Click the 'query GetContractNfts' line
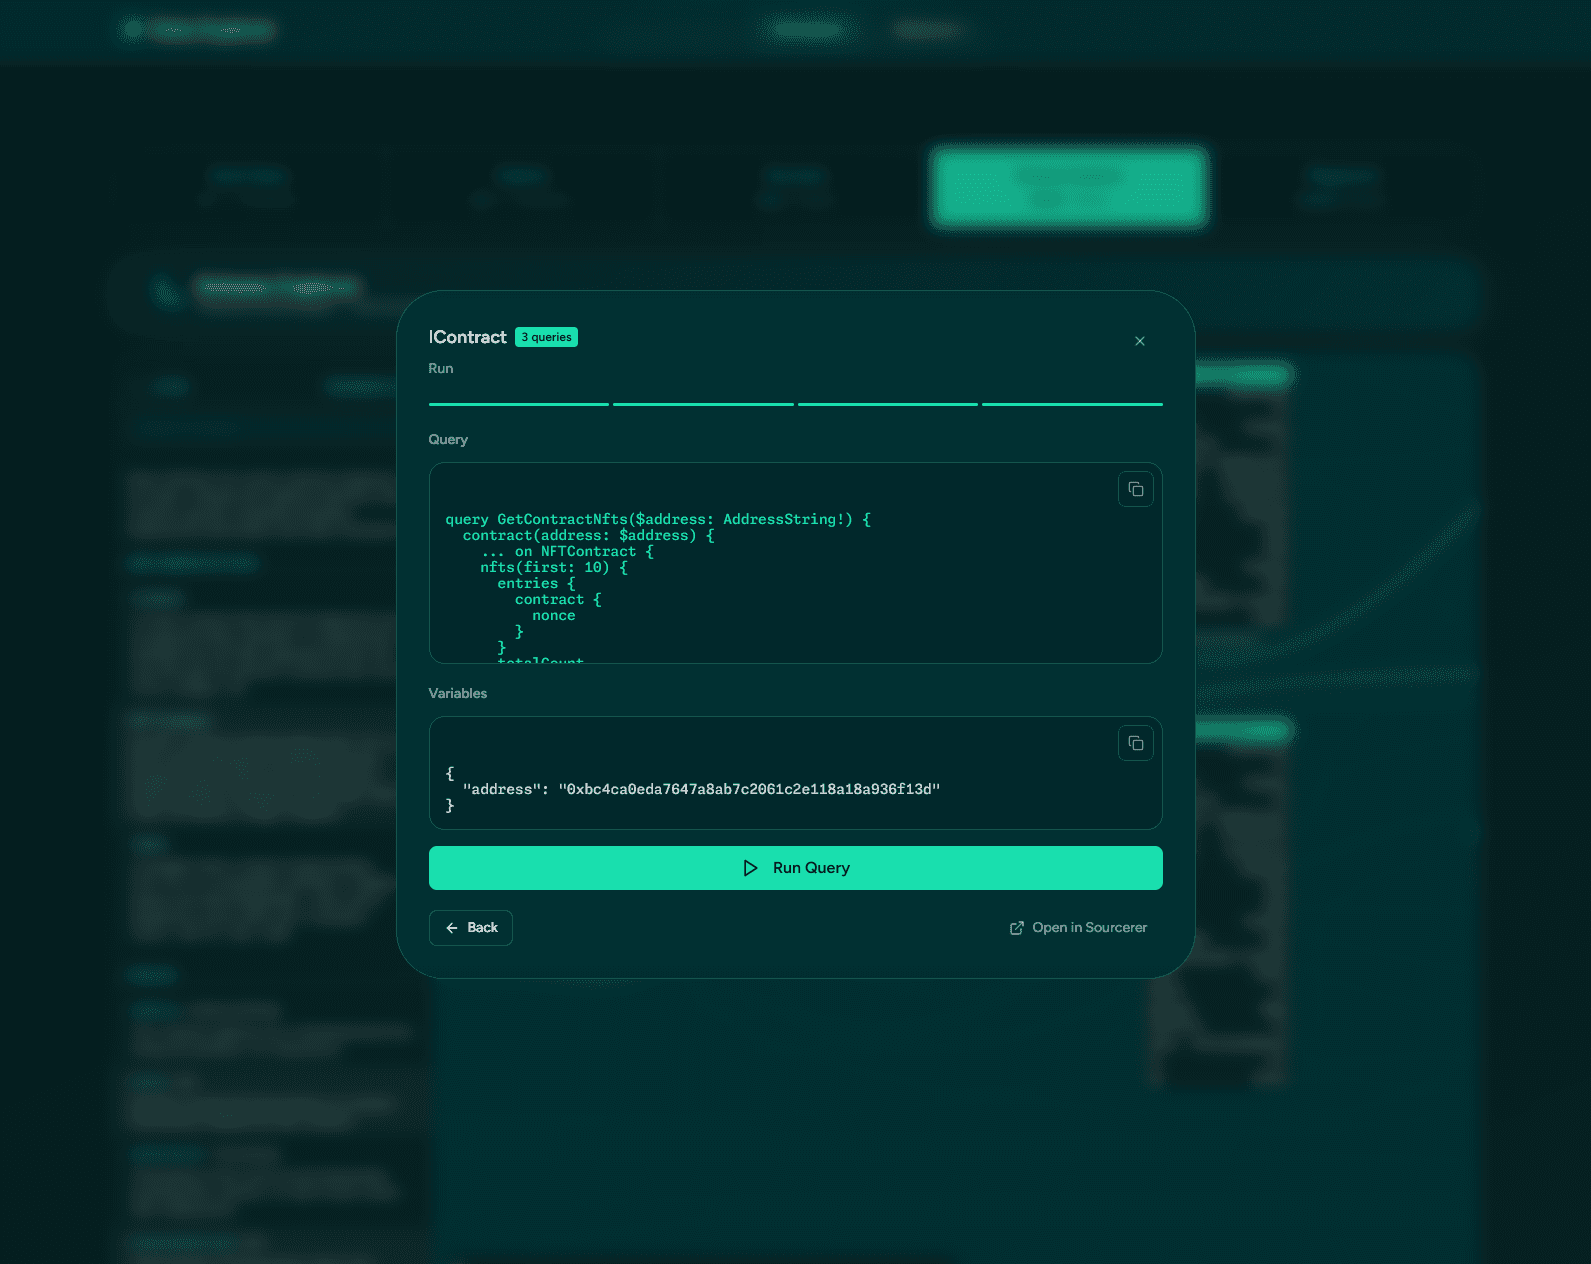Viewport: 1591px width, 1264px height. click(x=657, y=519)
